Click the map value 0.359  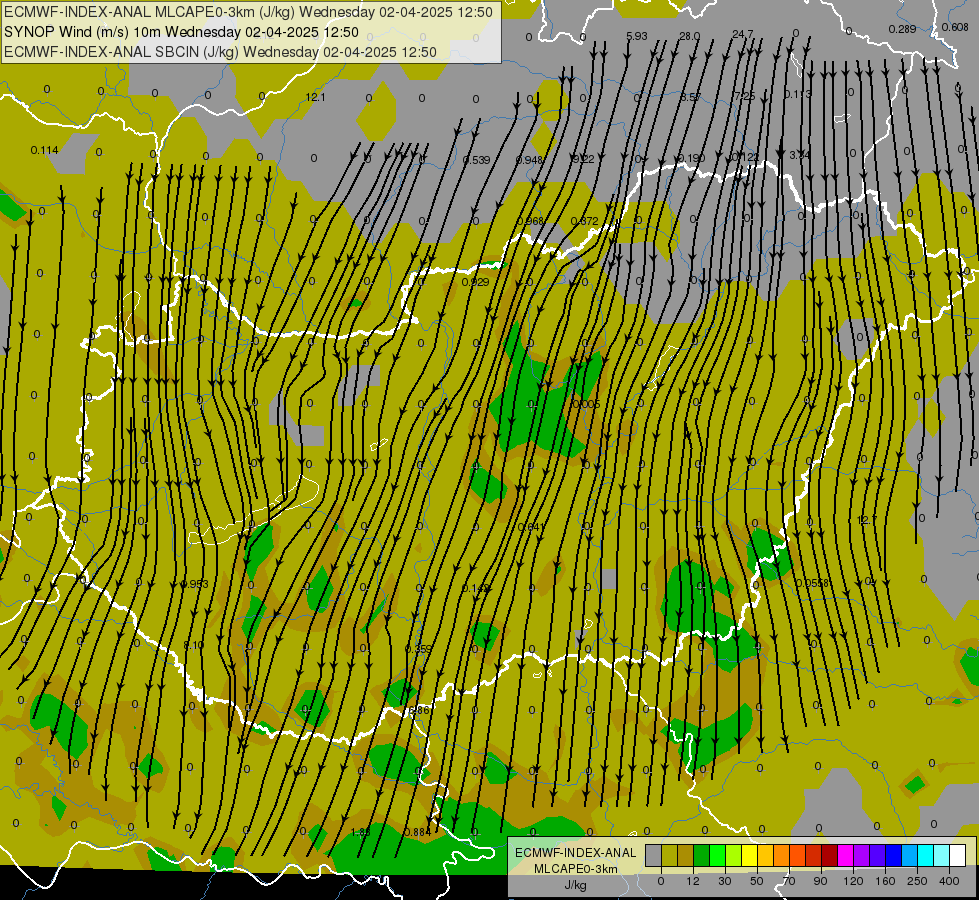click(418, 649)
